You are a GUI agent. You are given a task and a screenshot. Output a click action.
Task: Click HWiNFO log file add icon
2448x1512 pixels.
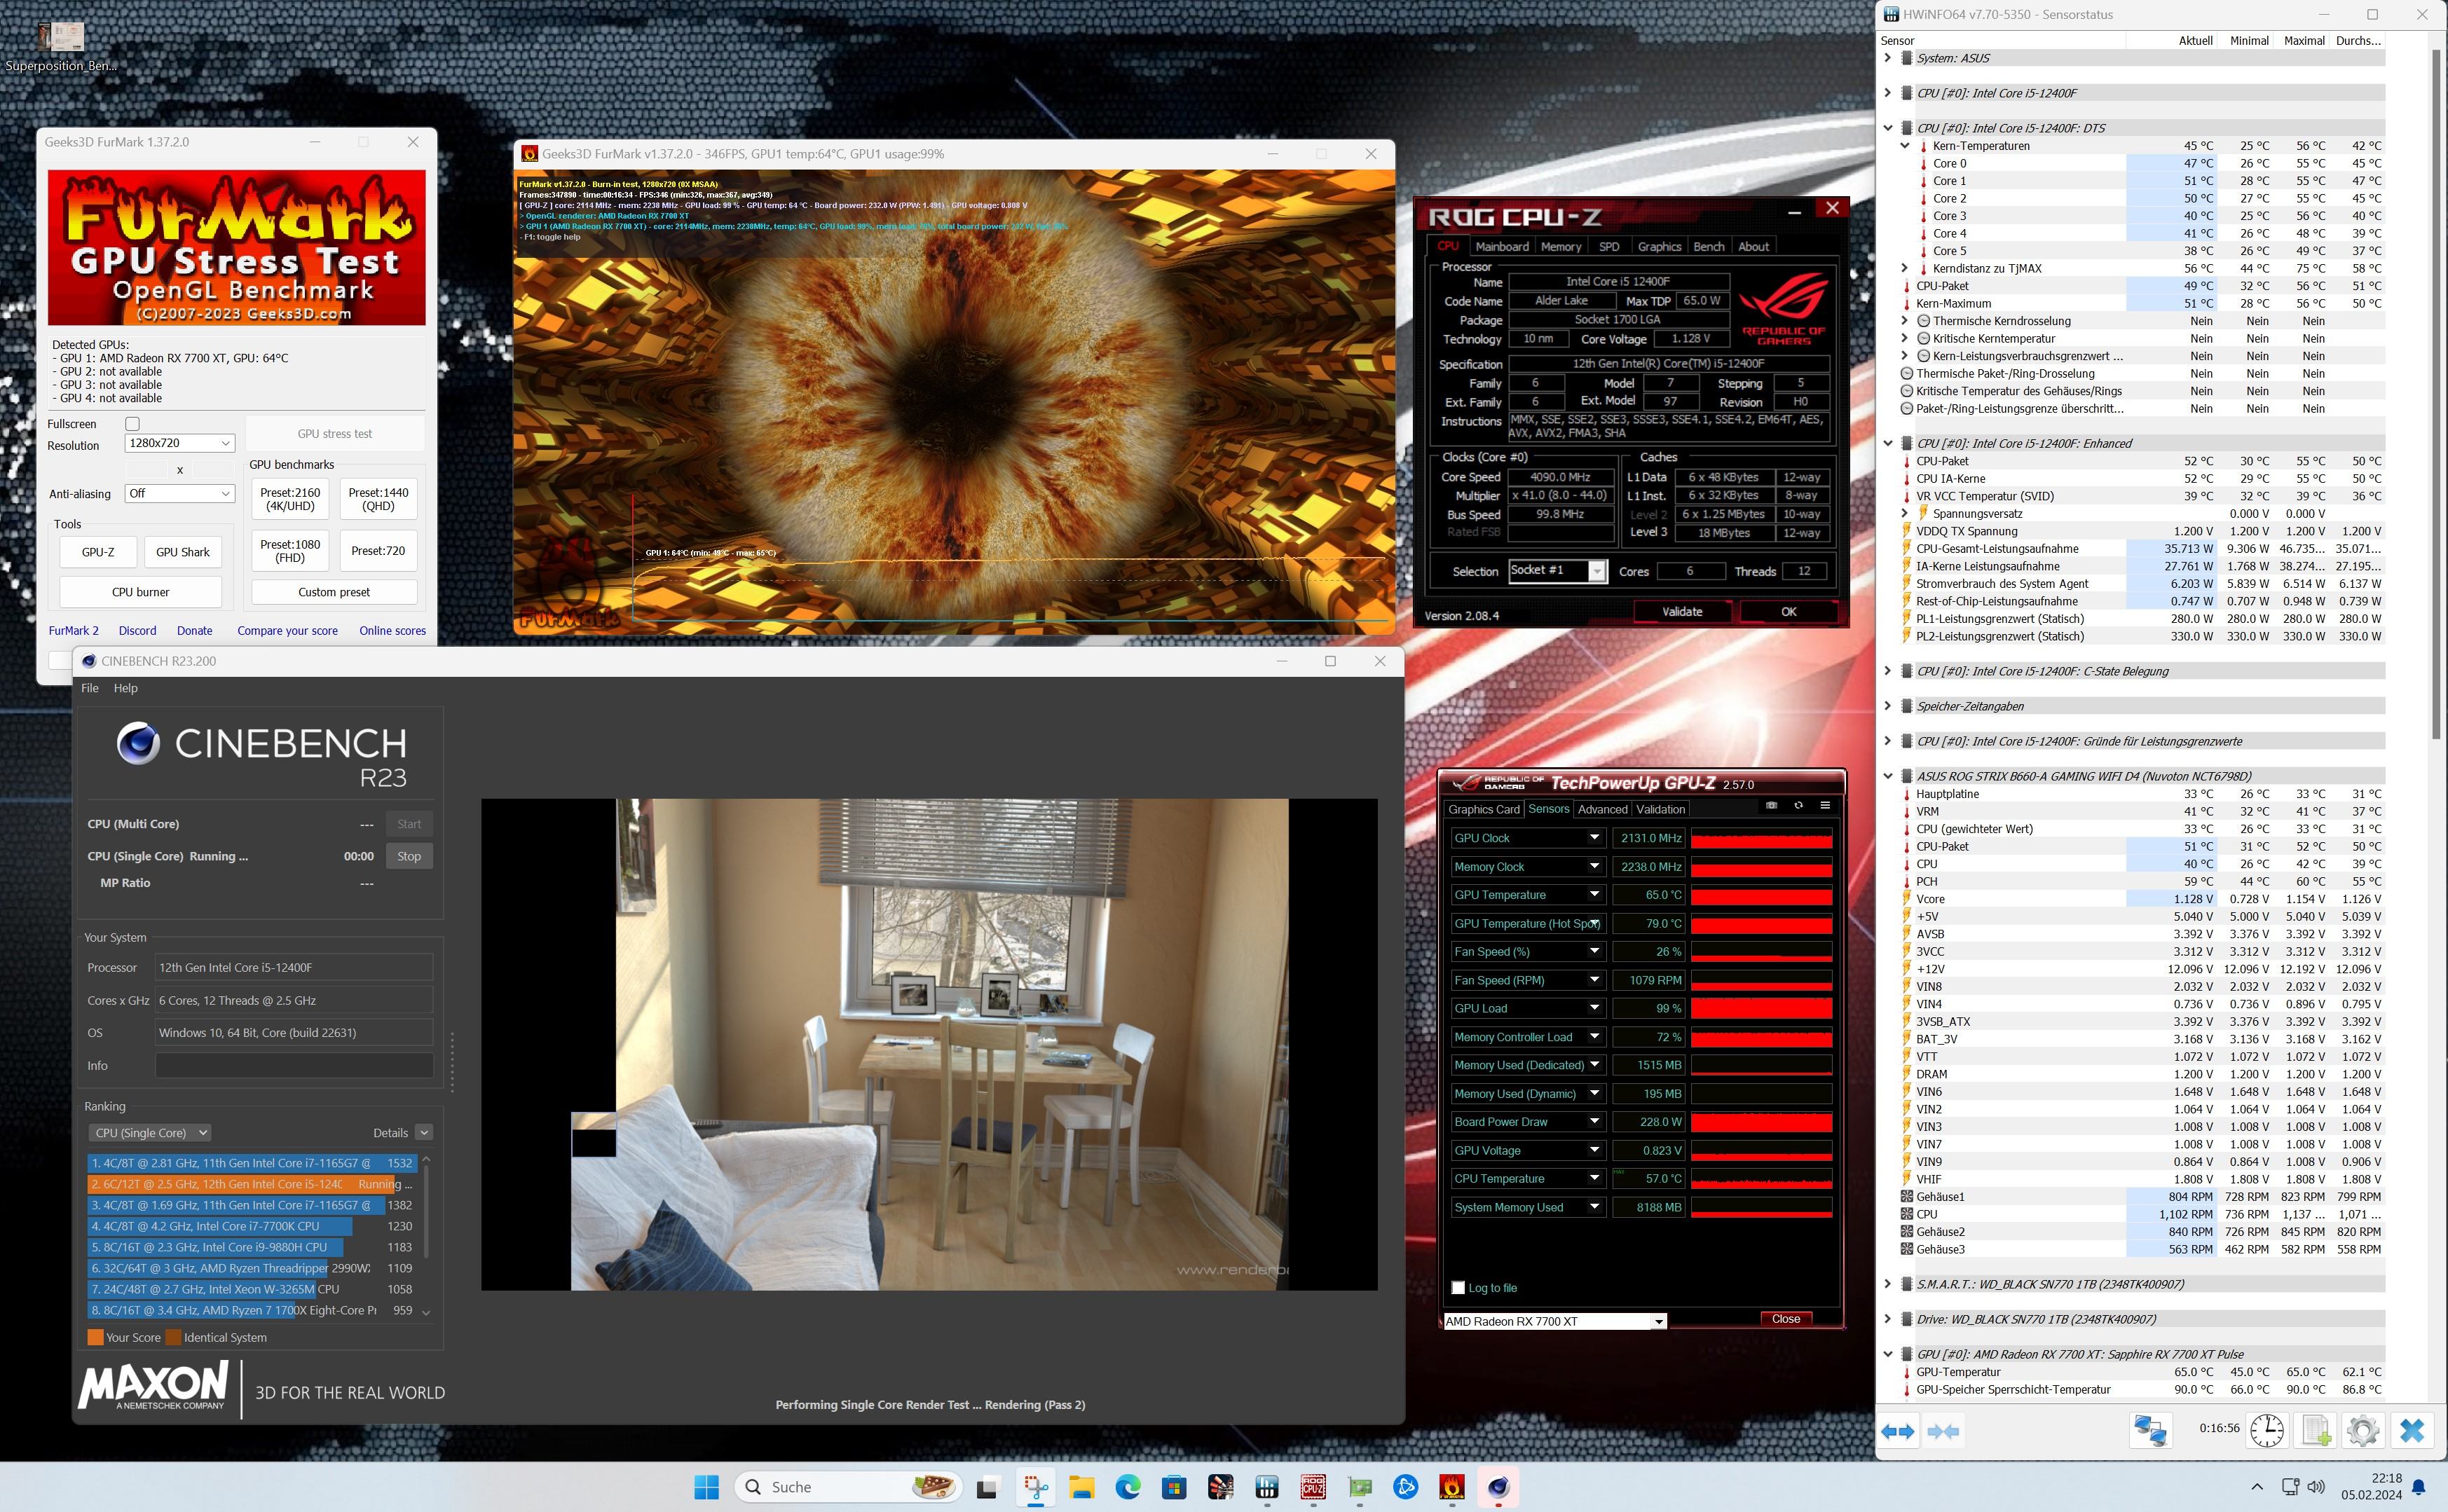[2316, 1430]
